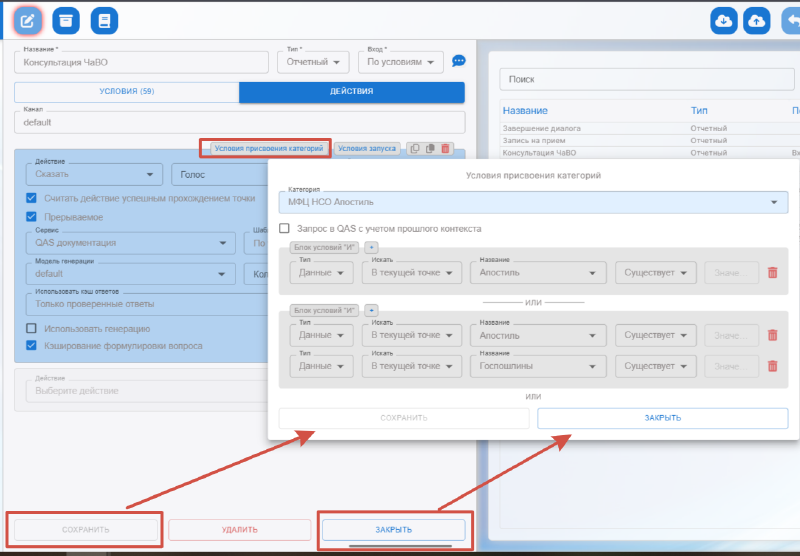Viewport: 800px width, 556px height.
Task: Add condition with plus in first Блок условий
Action: point(371,246)
